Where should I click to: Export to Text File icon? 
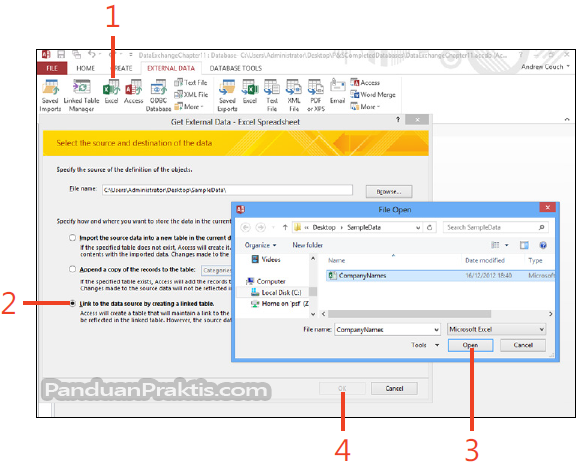click(272, 96)
